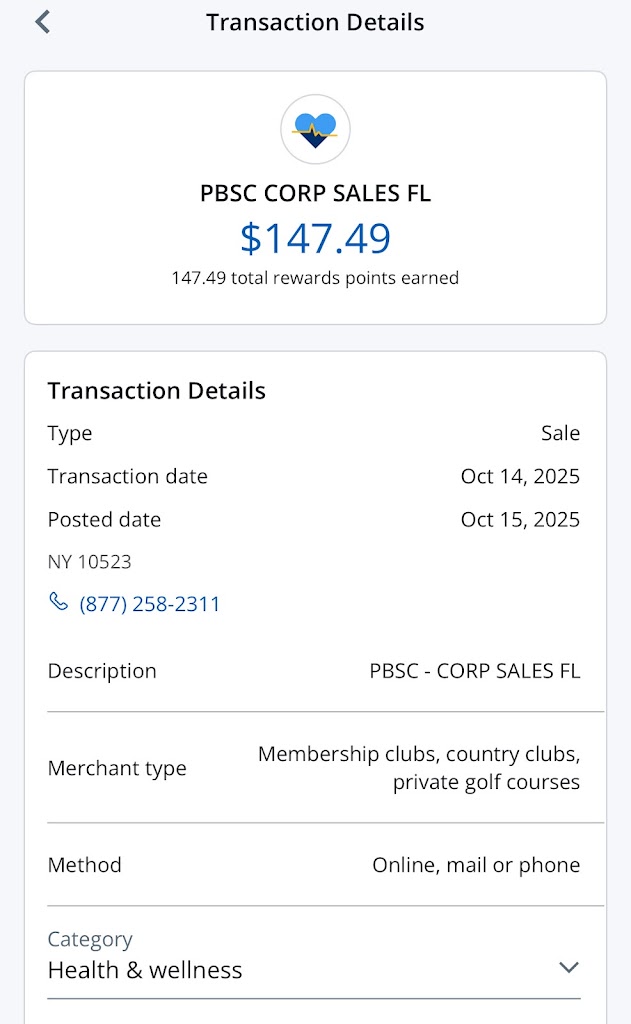Select the Oct 15, 2025 posted date
Image resolution: width=631 pixels, height=1024 pixels.
(x=520, y=519)
